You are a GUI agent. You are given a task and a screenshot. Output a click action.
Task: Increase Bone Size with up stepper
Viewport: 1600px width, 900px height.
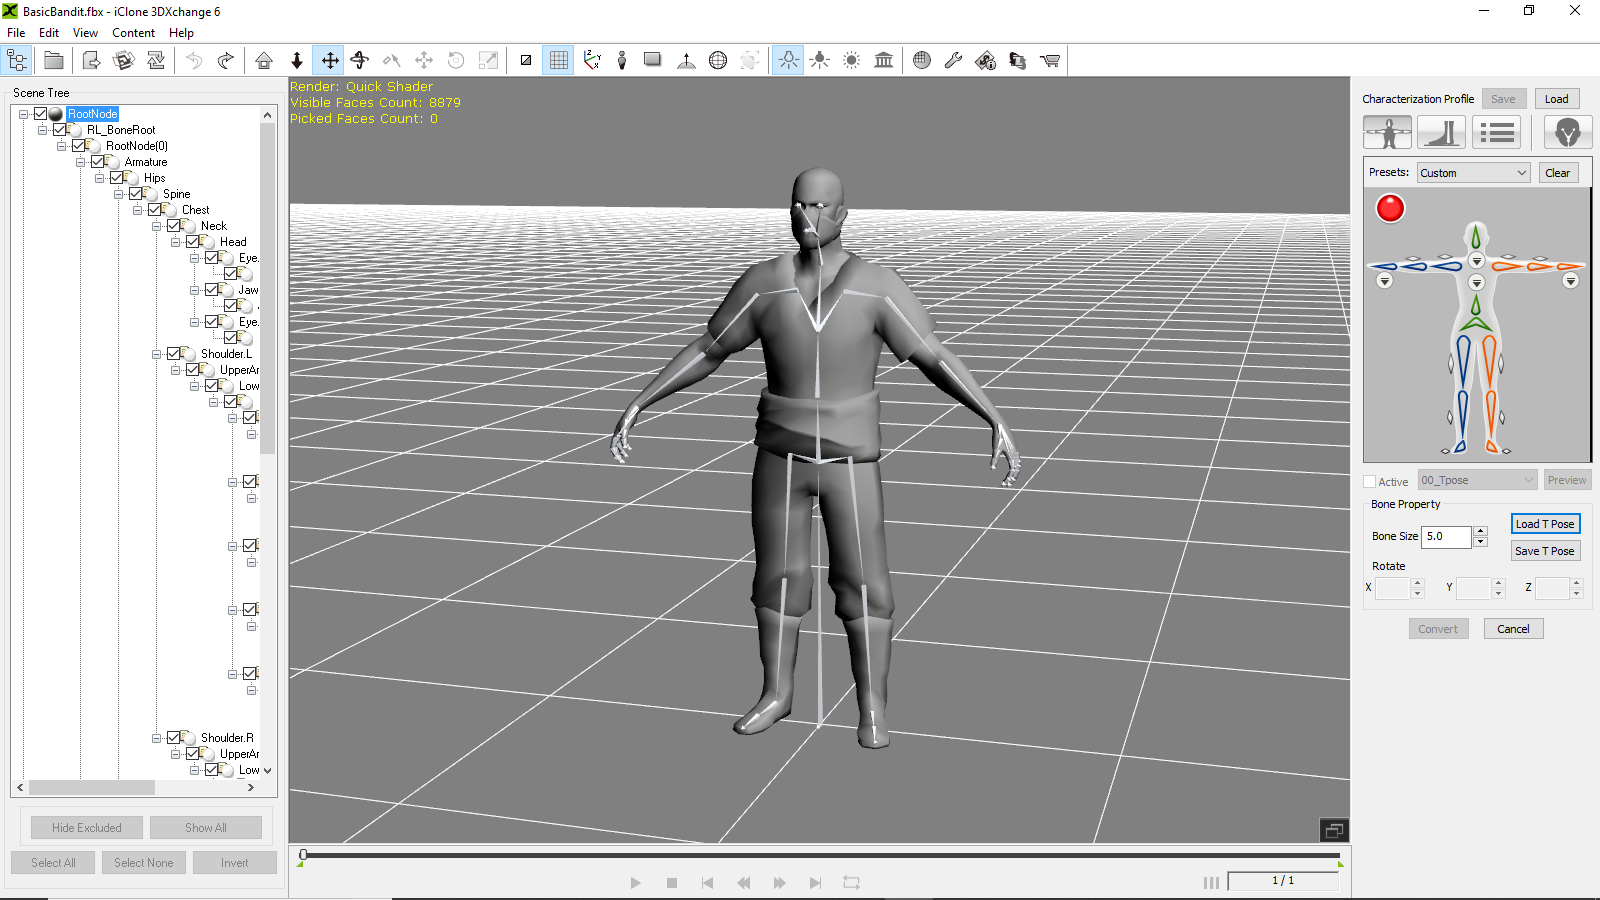[x=1481, y=531]
